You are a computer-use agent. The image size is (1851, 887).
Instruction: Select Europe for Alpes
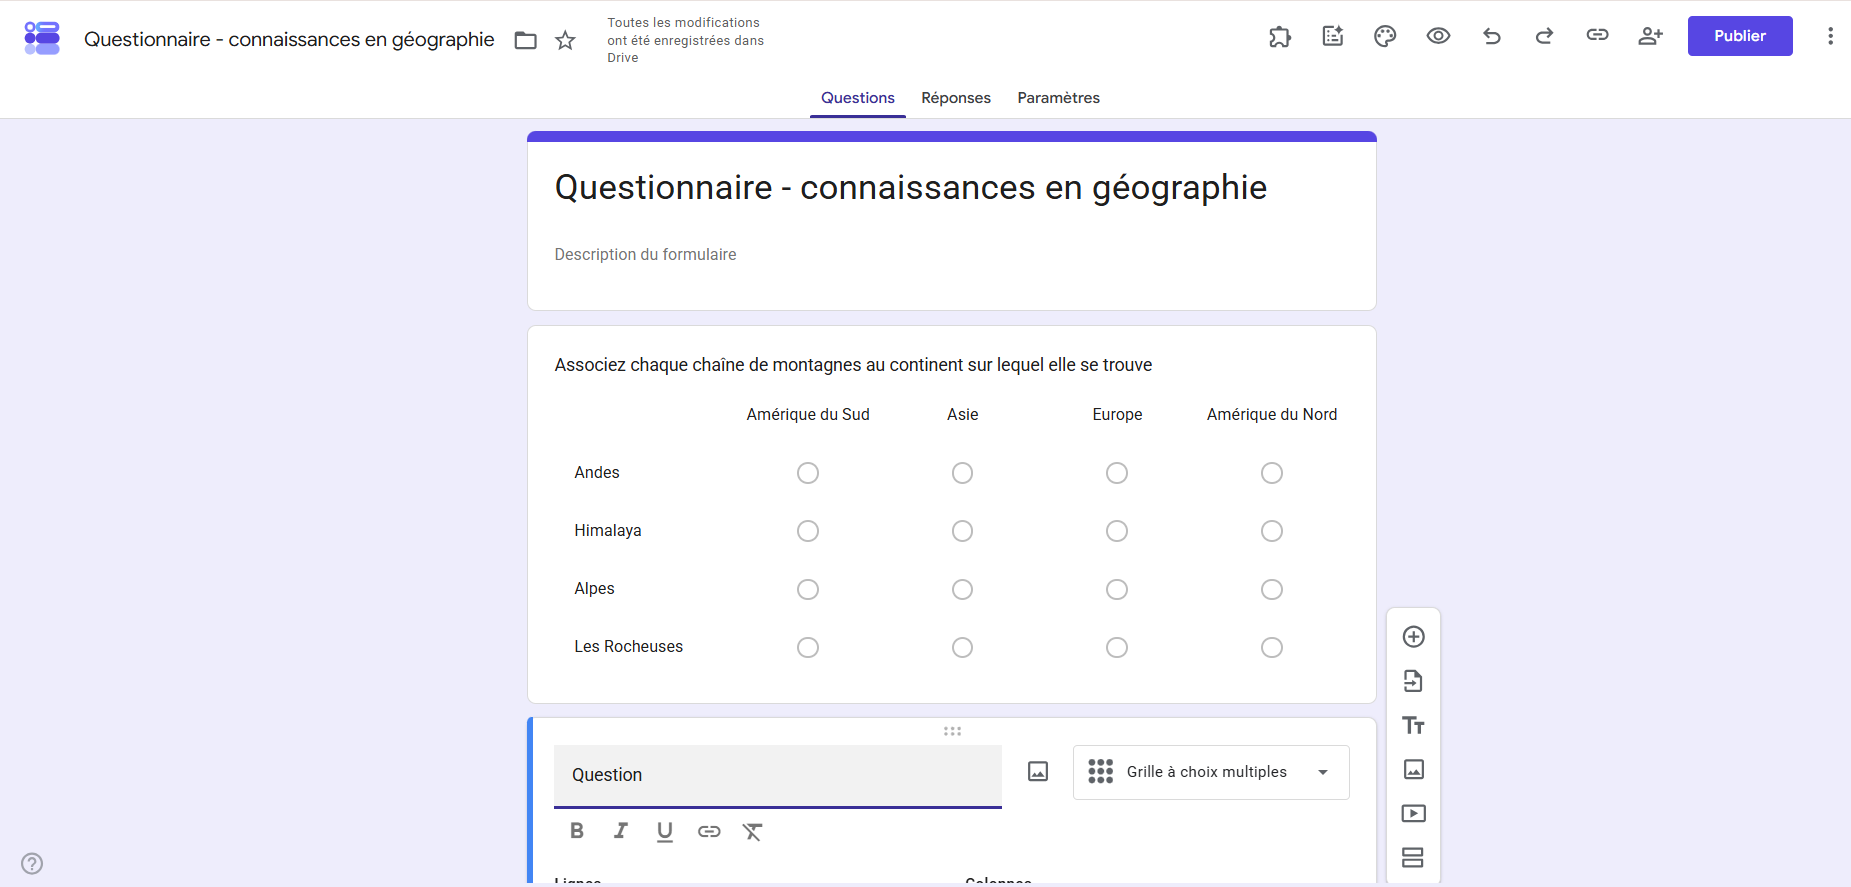point(1117,589)
